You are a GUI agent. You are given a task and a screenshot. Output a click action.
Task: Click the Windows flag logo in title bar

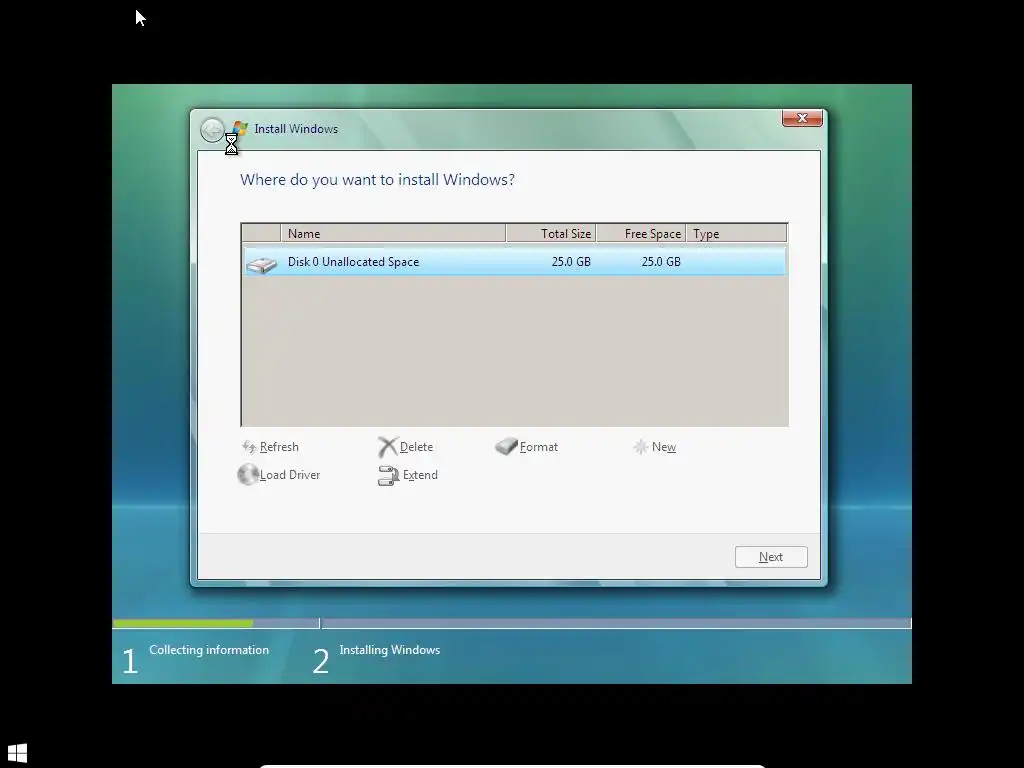240,128
